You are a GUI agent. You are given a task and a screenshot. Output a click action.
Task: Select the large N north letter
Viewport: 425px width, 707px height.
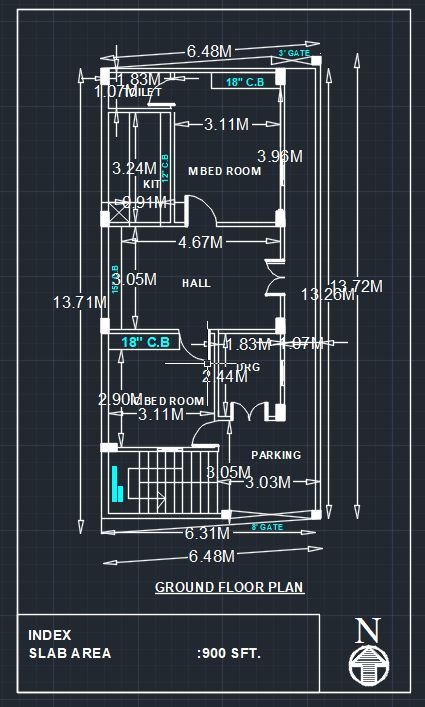(x=368, y=631)
